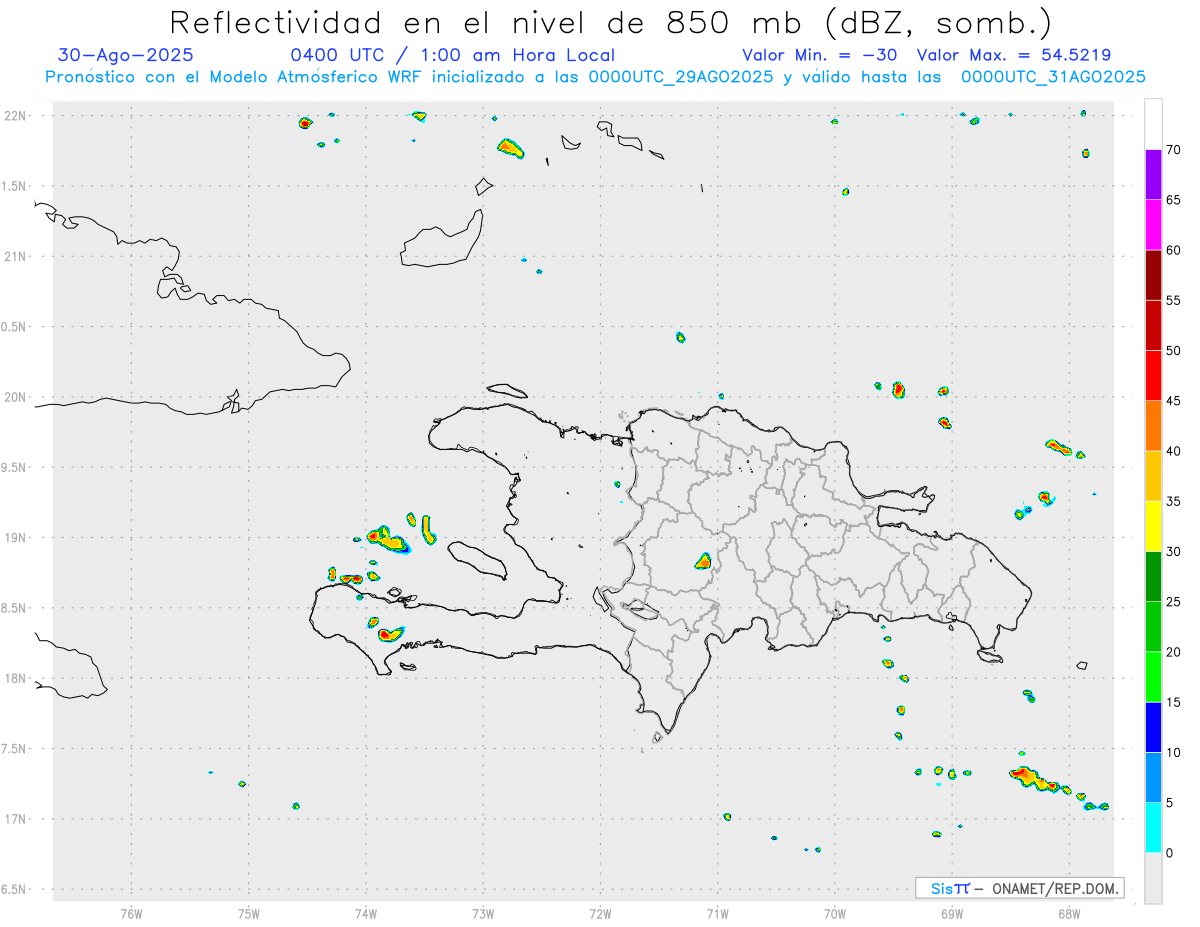Click the date text '30-Ago-2025'
1200x927 pixels.
(x=126, y=55)
